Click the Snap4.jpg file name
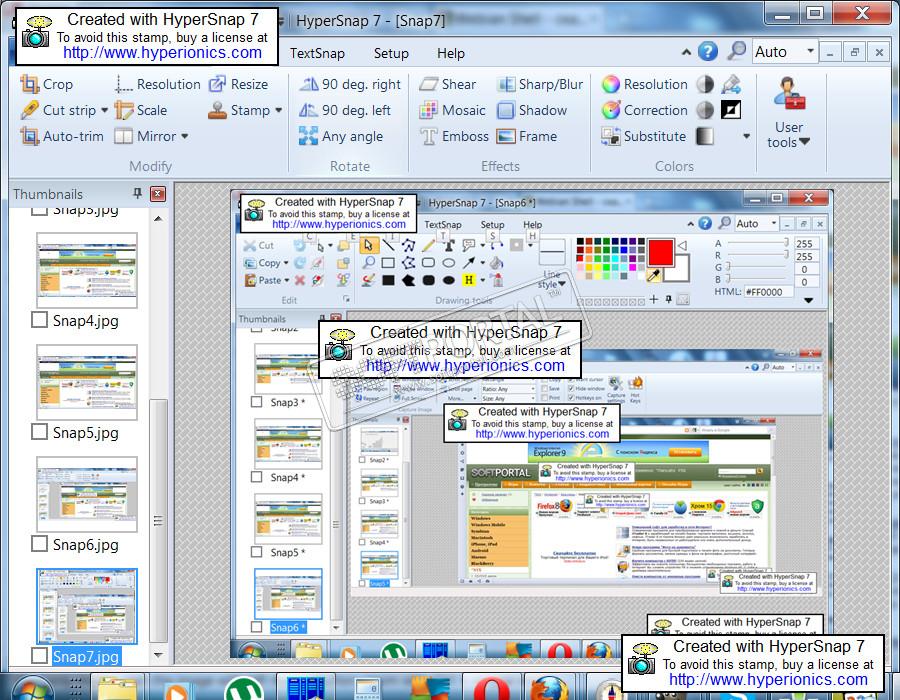The height and width of the screenshot is (700, 900). (86, 320)
